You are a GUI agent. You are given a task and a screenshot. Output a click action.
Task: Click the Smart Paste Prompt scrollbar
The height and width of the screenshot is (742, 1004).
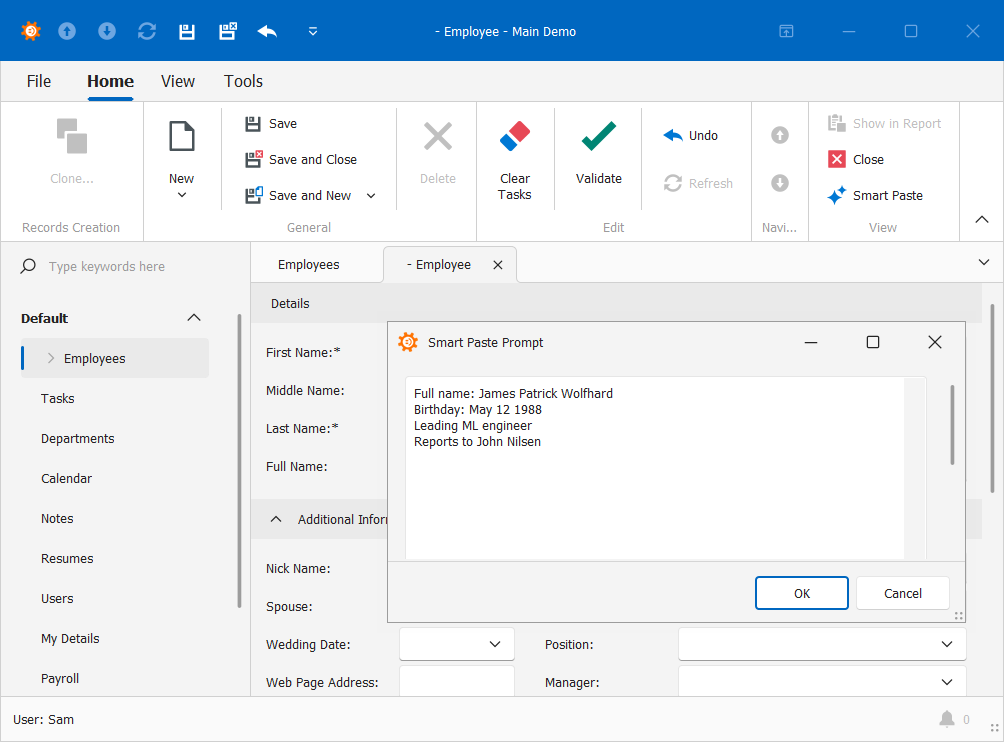click(952, 424)
